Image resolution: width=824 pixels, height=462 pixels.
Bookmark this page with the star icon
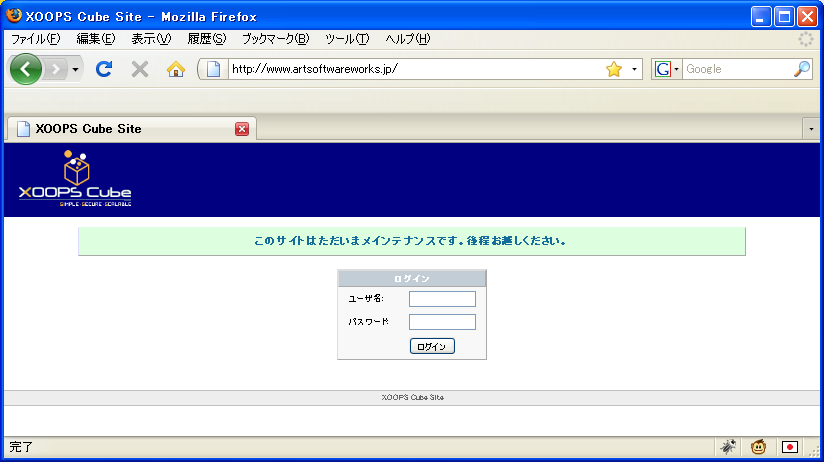[x=614, y=69]
